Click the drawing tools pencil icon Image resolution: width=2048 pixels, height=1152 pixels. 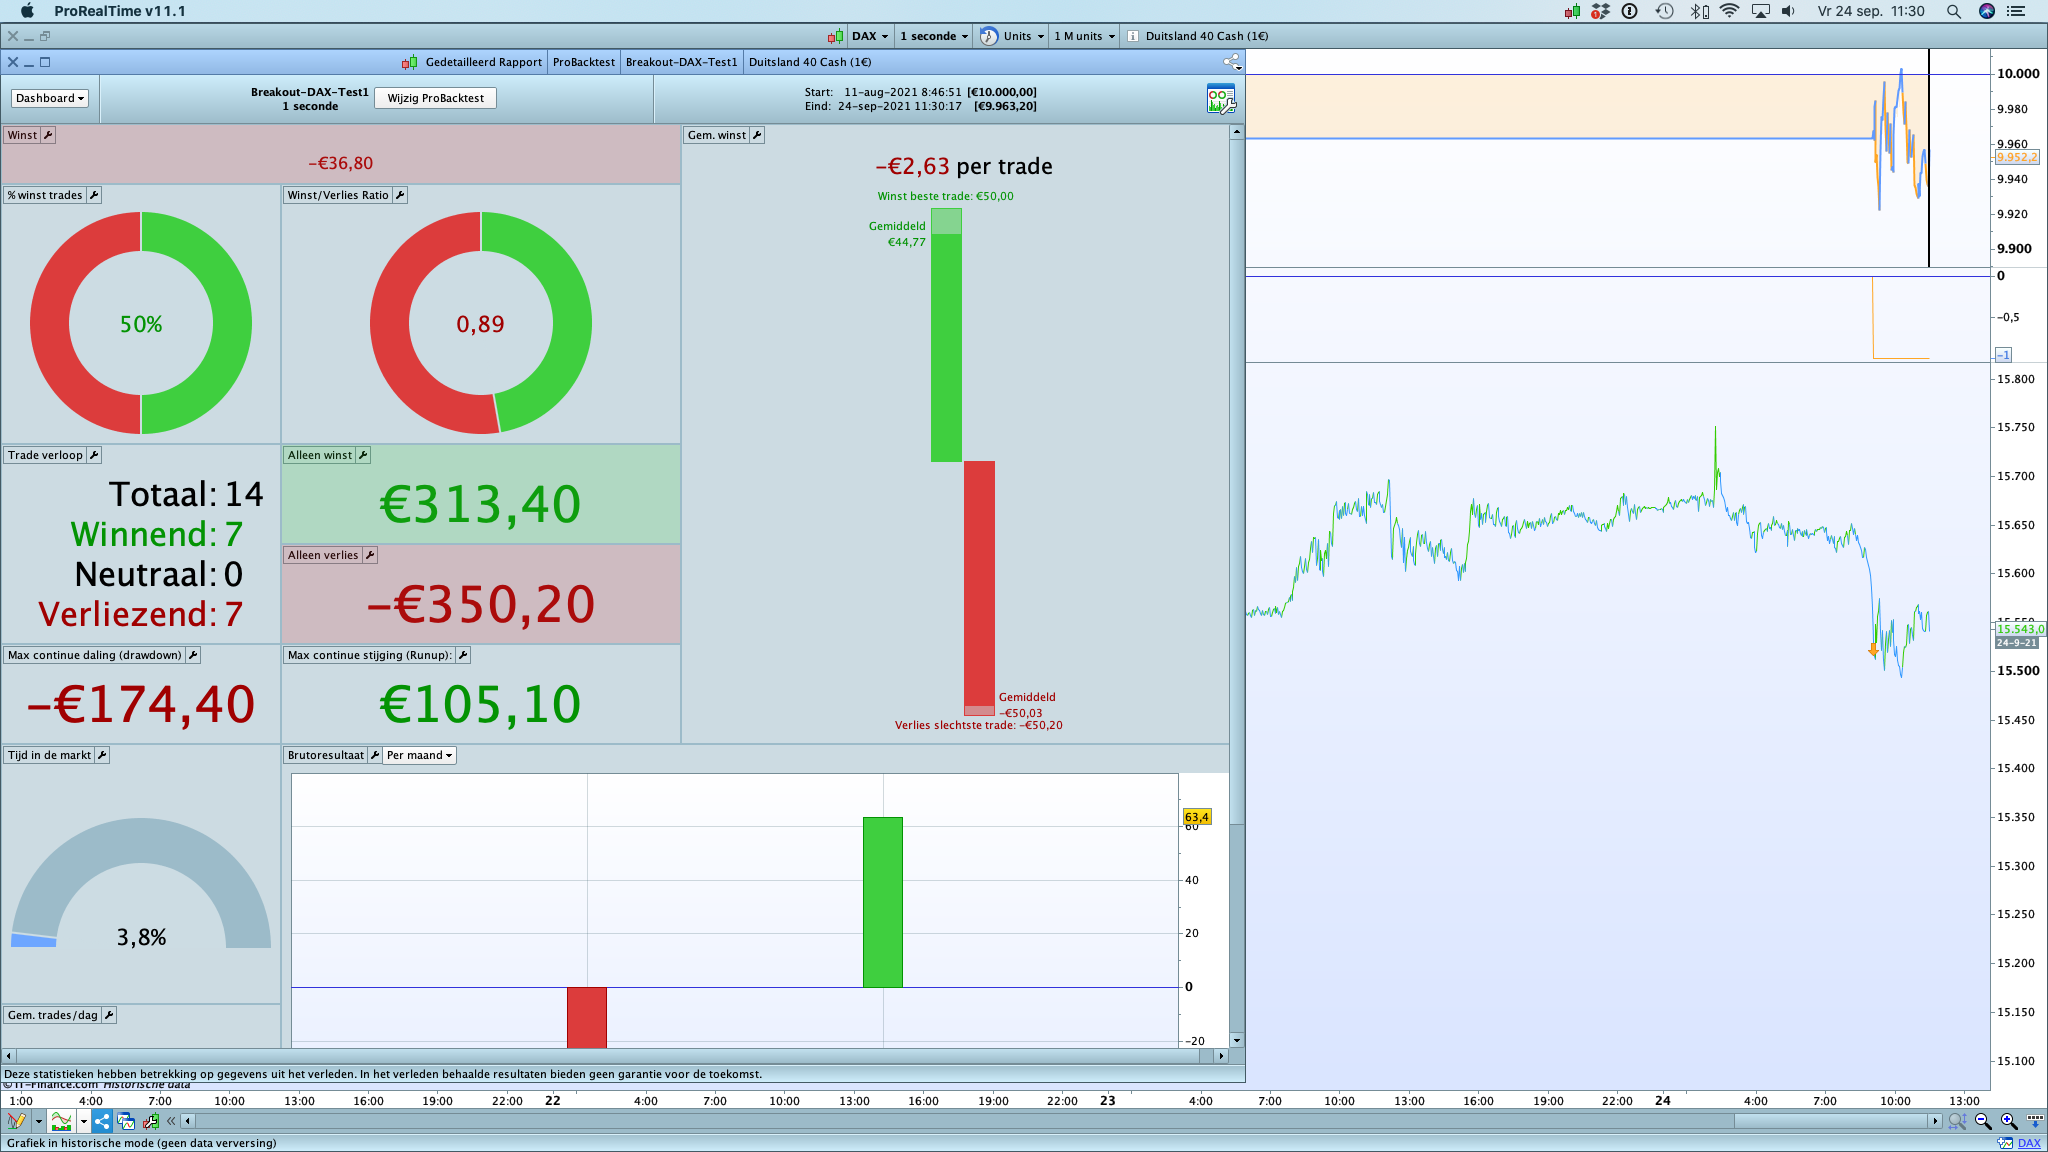(x=16, y=1121)
